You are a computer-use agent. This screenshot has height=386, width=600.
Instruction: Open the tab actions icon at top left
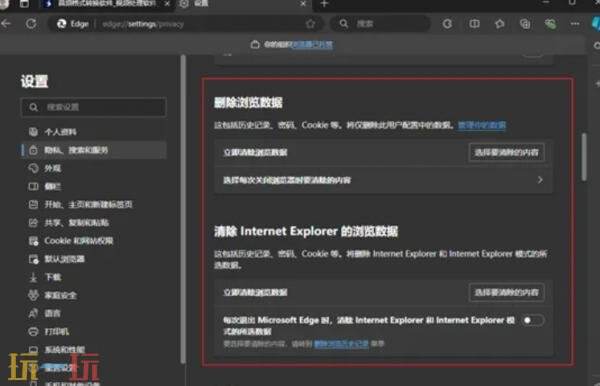coord(24,4)
